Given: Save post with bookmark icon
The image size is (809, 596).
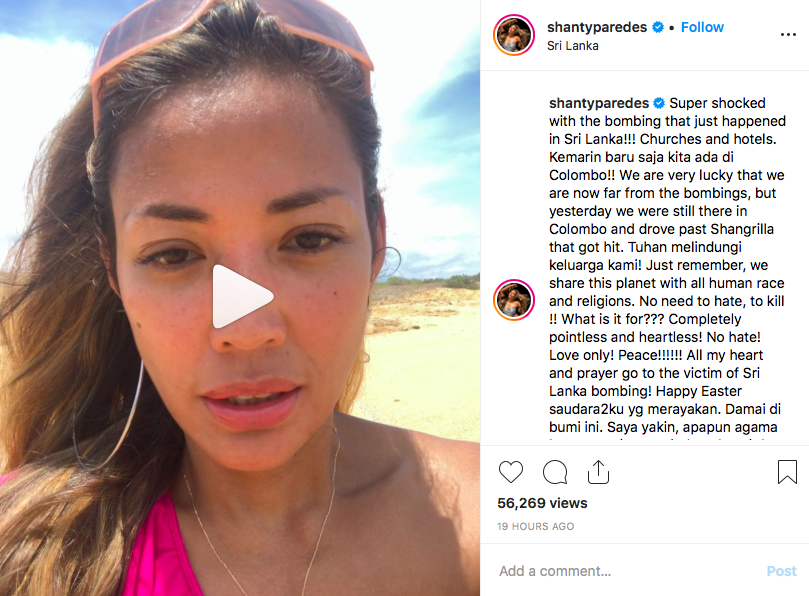Looking at the screenshot, I should pos(787,472).
